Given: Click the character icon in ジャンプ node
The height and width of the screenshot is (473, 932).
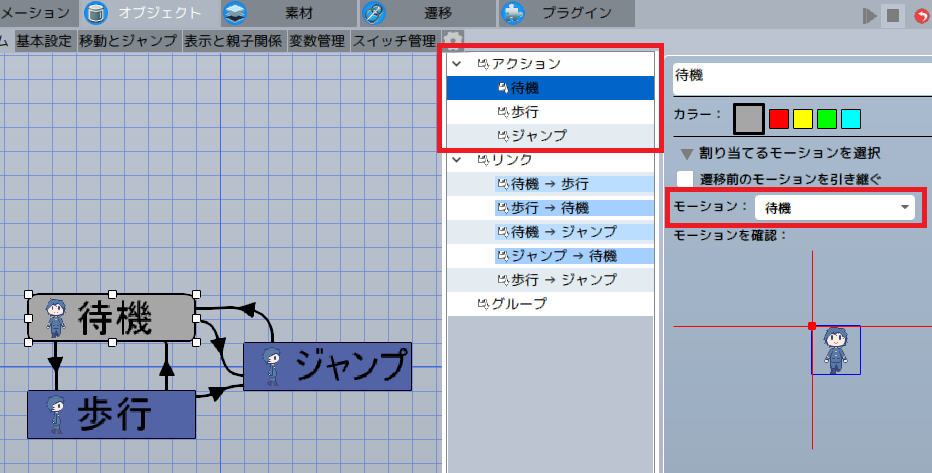Looking at the screenshot, I should click(x=271, y=366).
